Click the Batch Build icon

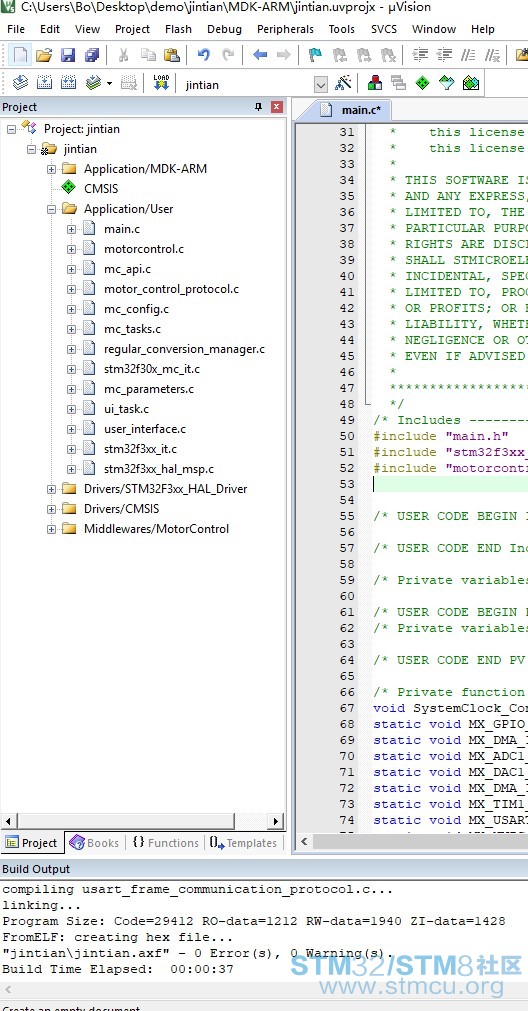93,83
